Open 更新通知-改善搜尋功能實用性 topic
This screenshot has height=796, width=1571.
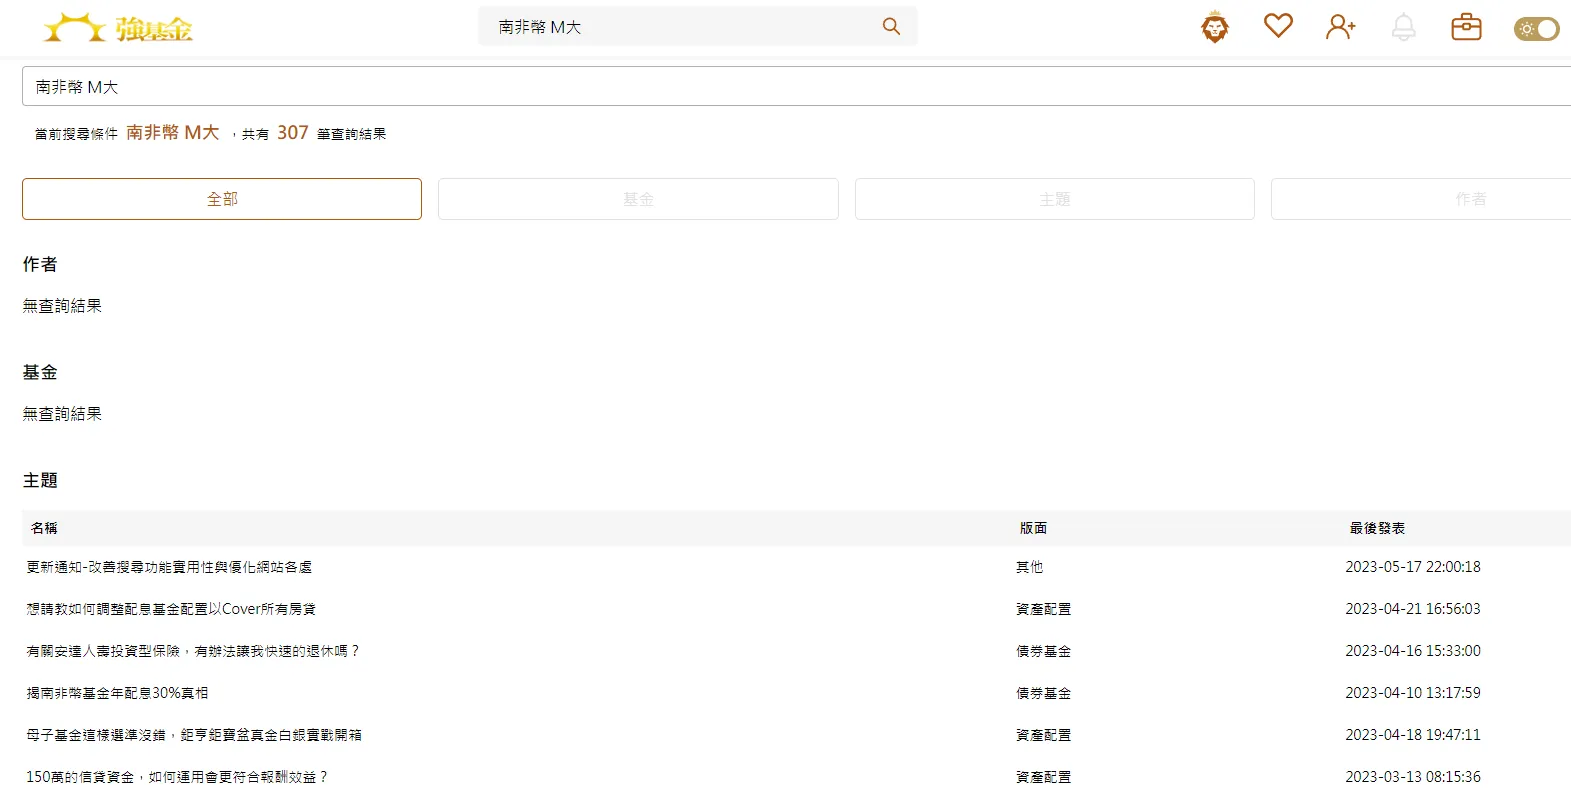tap(169, 567)
